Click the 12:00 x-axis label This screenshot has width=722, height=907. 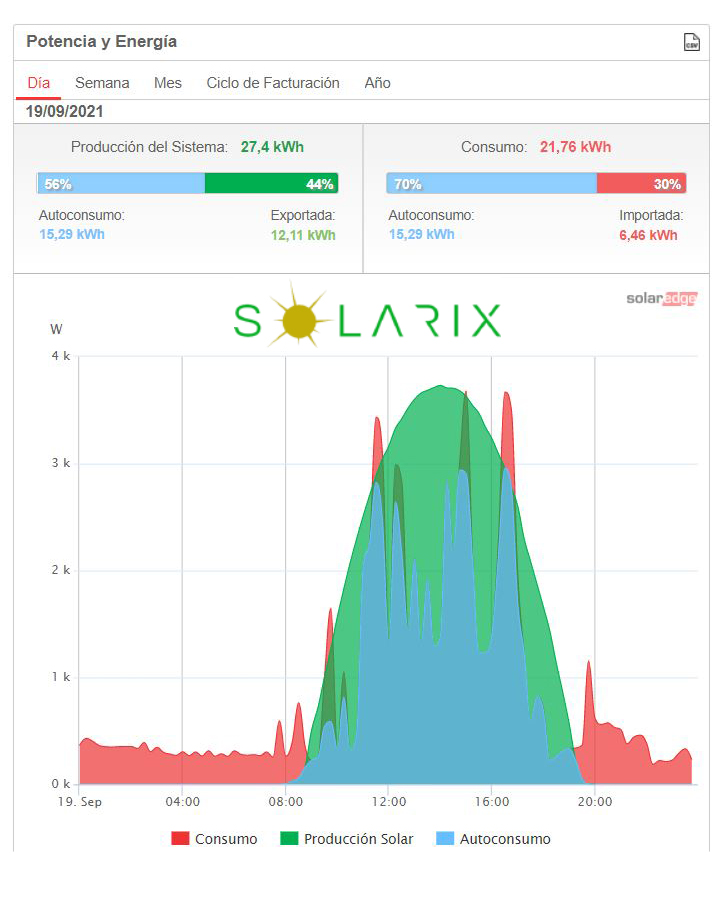389,802
